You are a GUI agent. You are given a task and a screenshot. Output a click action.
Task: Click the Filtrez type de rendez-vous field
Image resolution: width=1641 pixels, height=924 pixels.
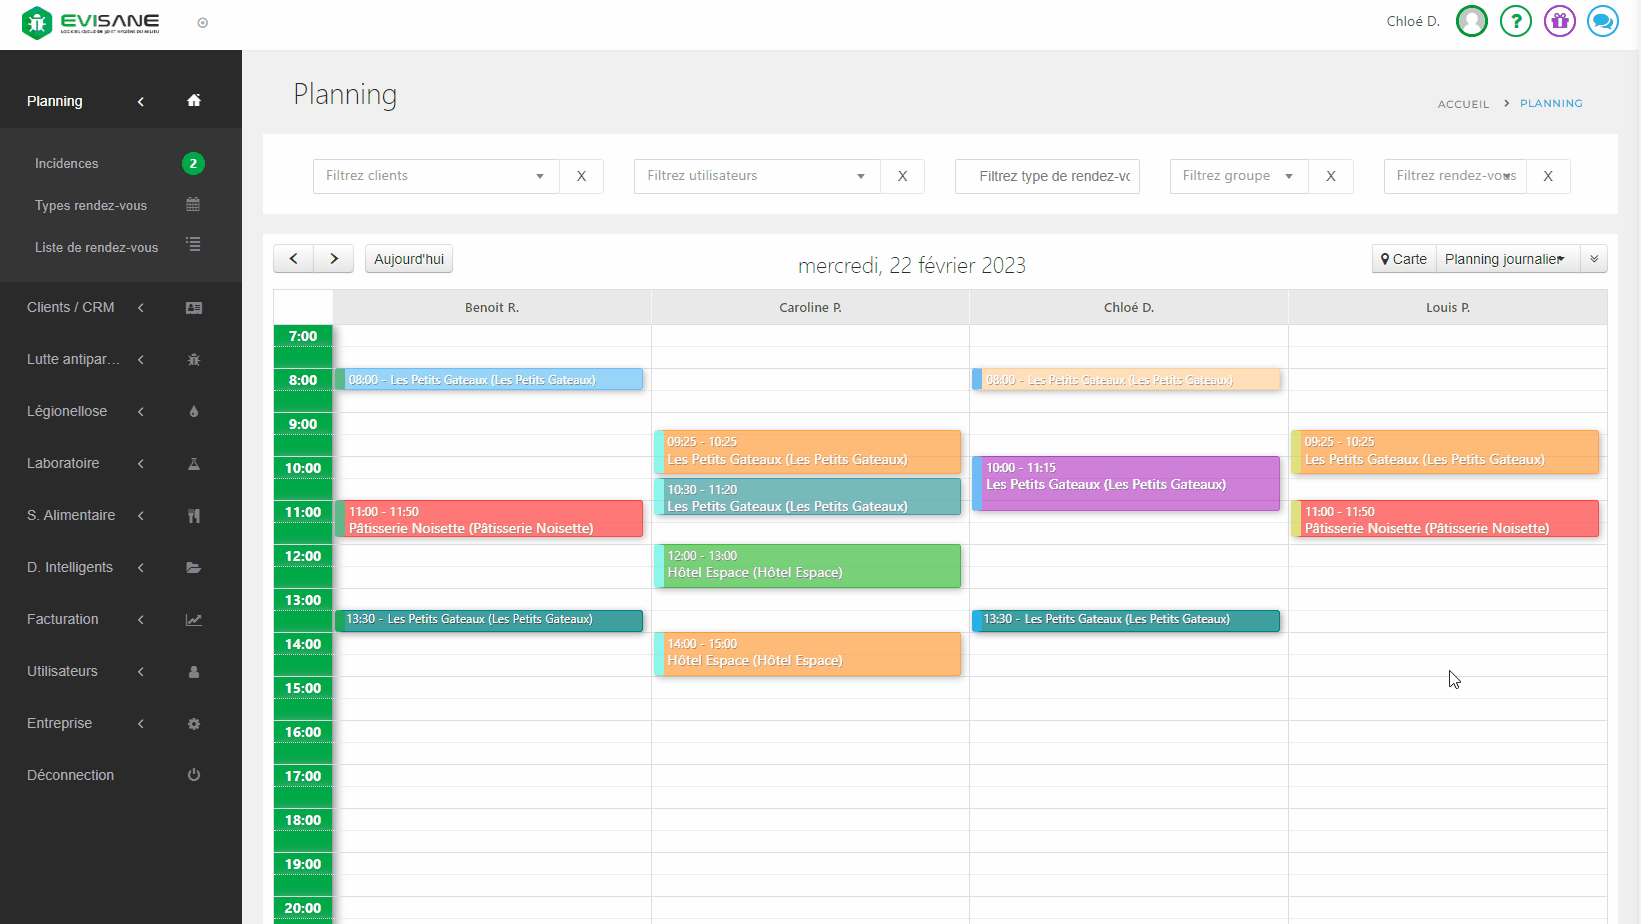click(1047, 176)
